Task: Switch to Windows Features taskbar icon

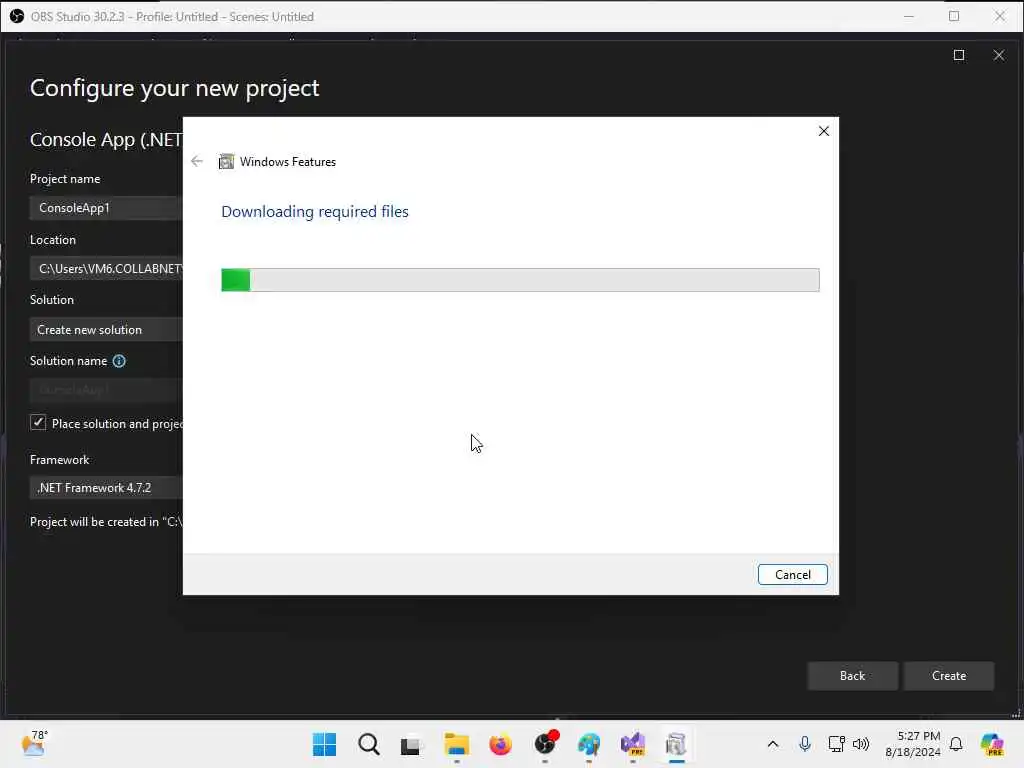Action: [677, 744]
